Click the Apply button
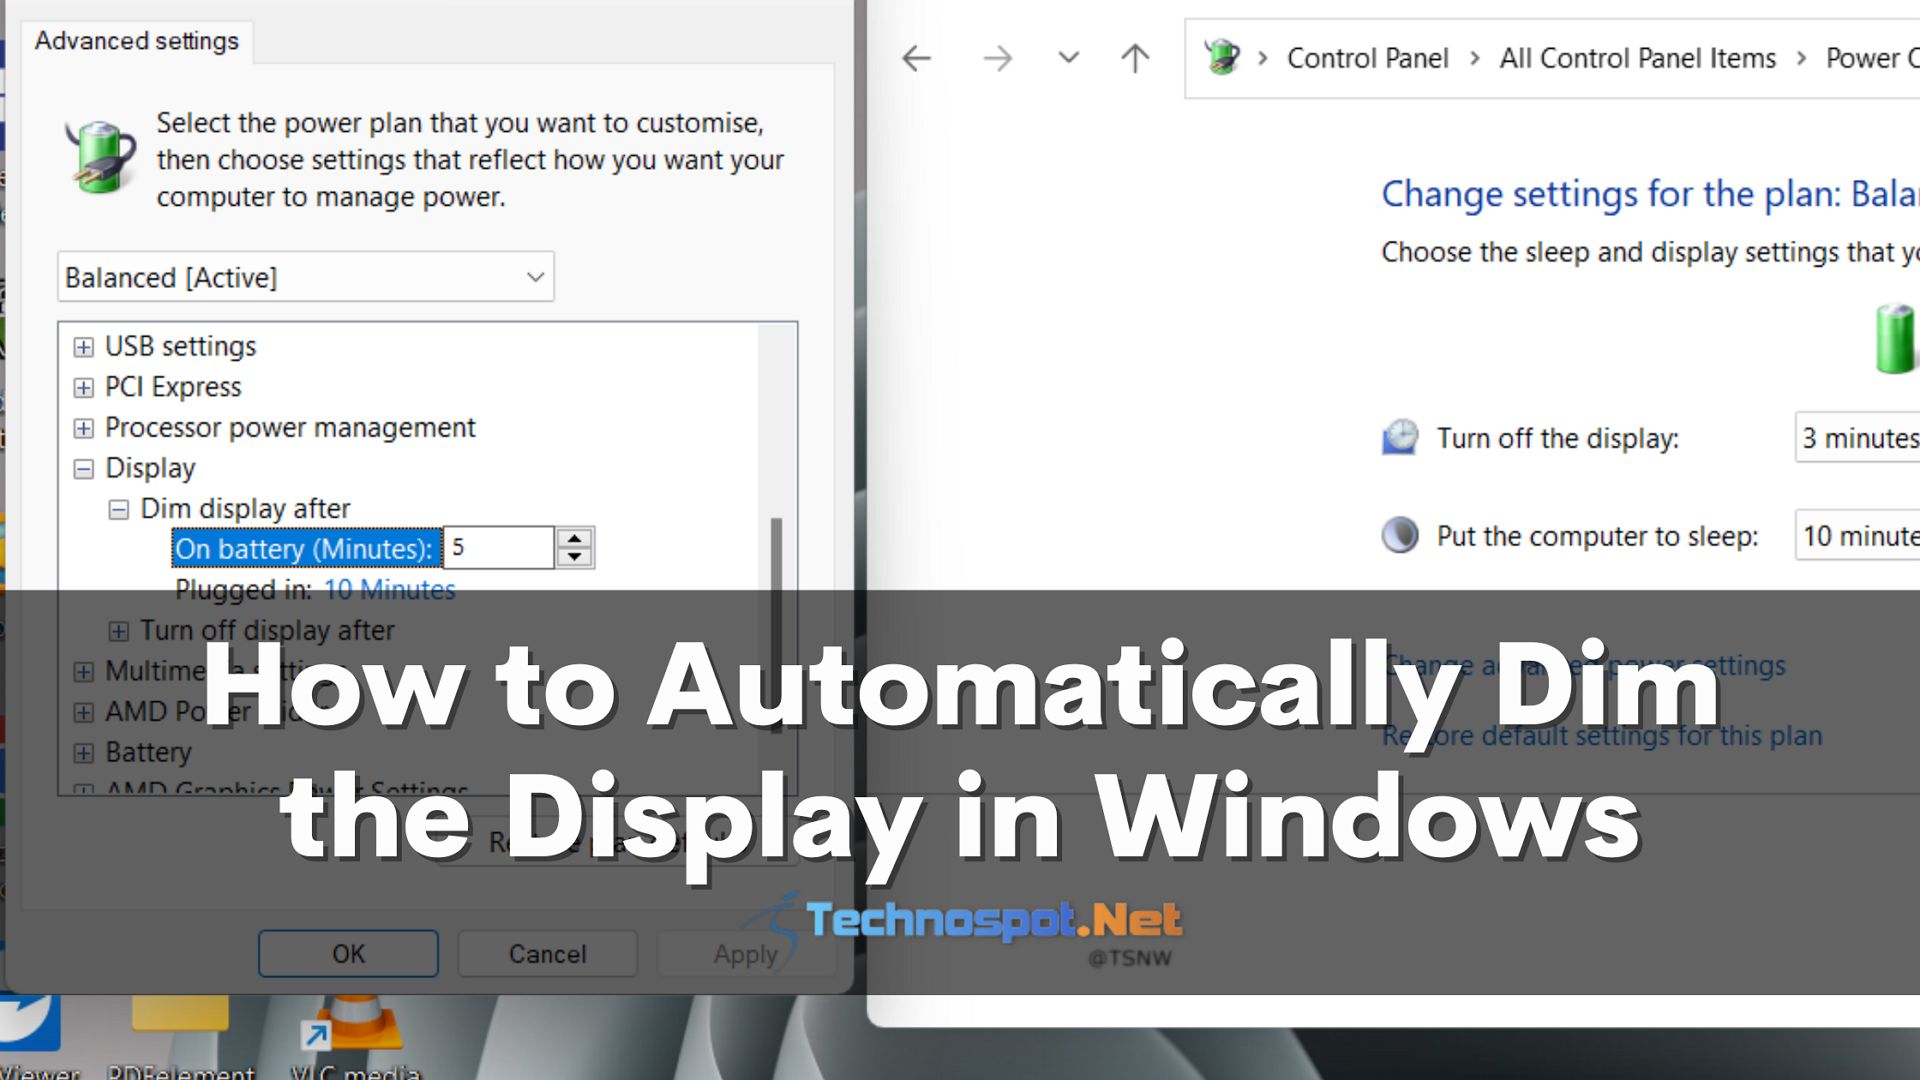 point(744,953)
